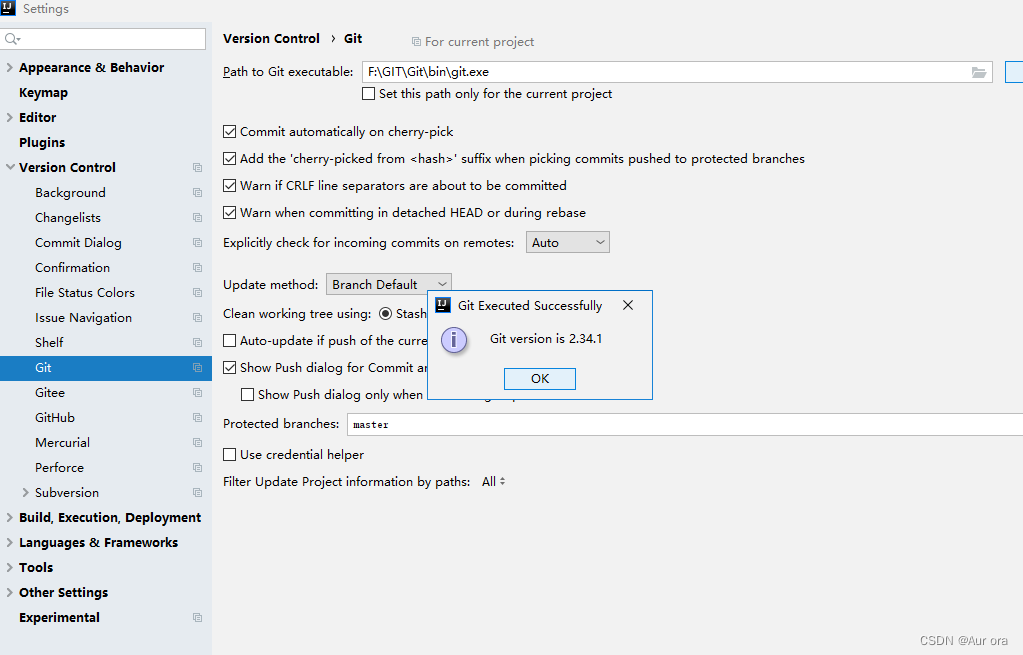Select the Issue Navigation tree row

click(x=106, y=318)
